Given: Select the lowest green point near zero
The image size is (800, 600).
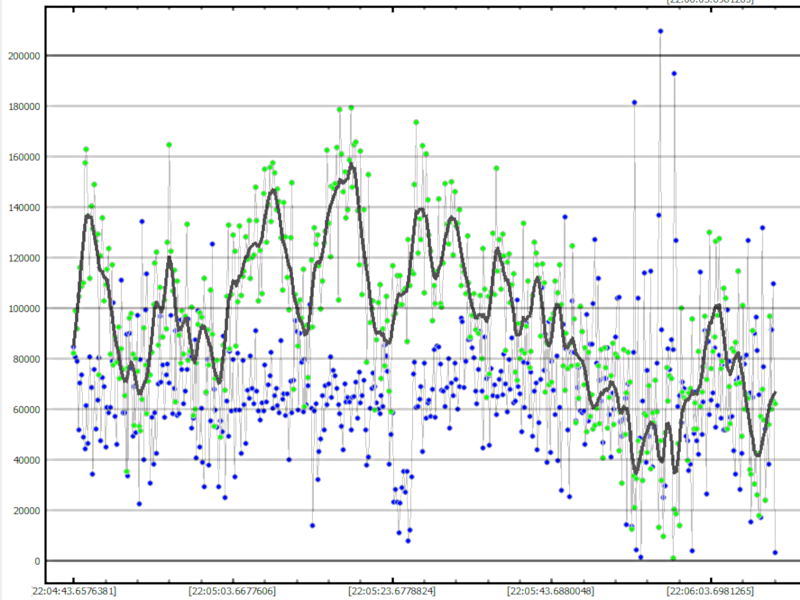Looking at the screenshot, I should pyautogui.click(x=673, y=558).
